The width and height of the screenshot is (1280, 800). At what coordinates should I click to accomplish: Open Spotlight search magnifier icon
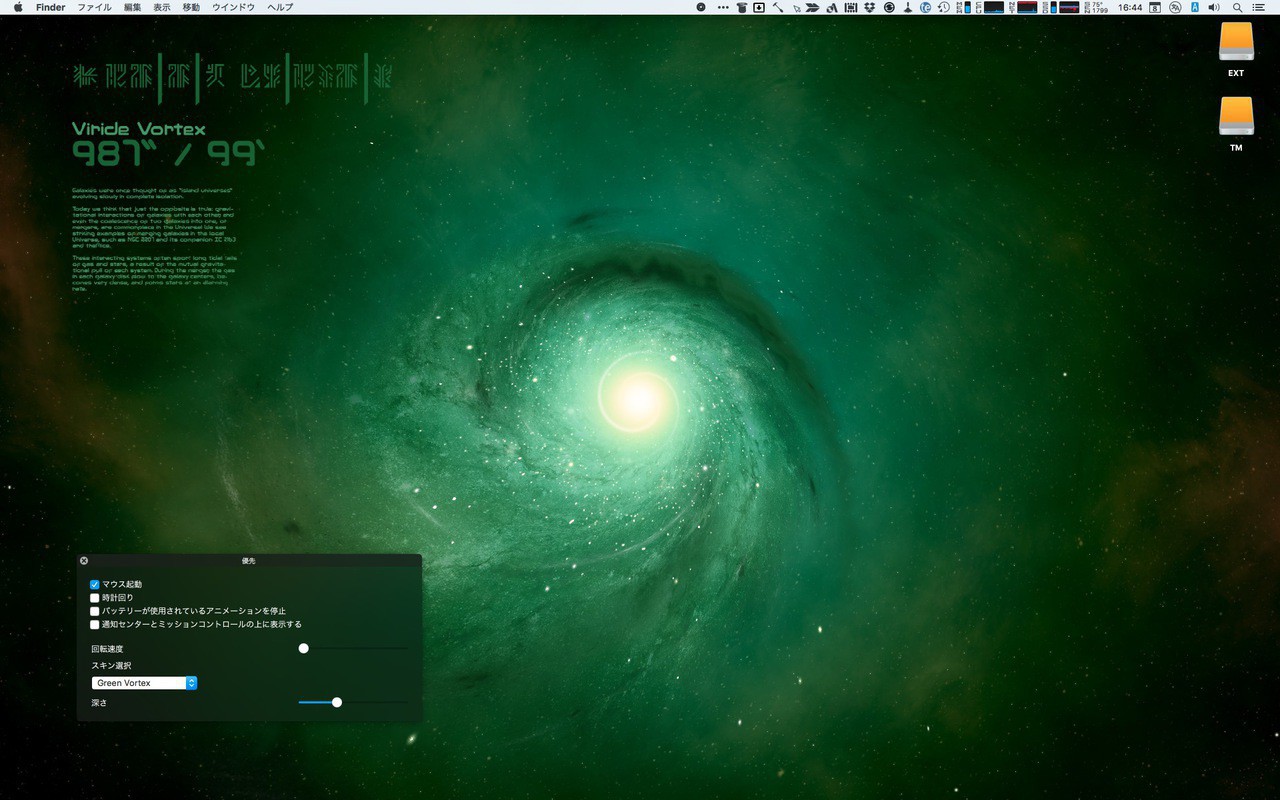1238,7
